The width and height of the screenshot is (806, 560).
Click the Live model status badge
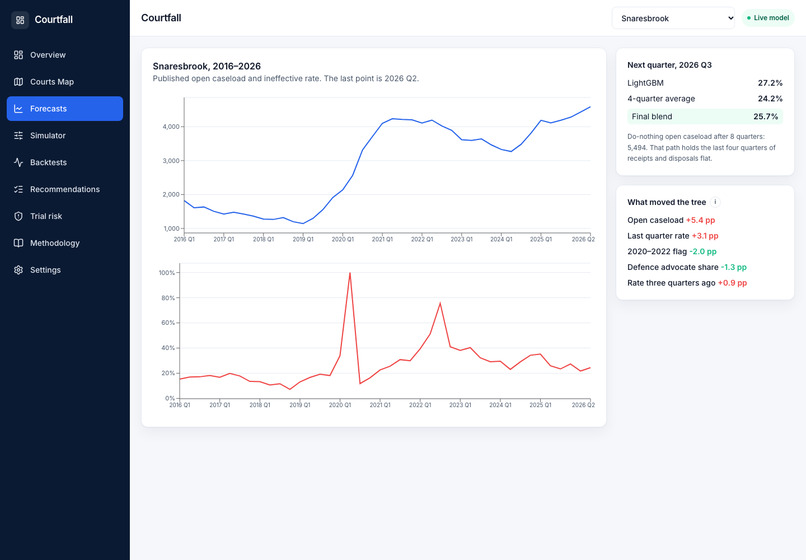768,18
